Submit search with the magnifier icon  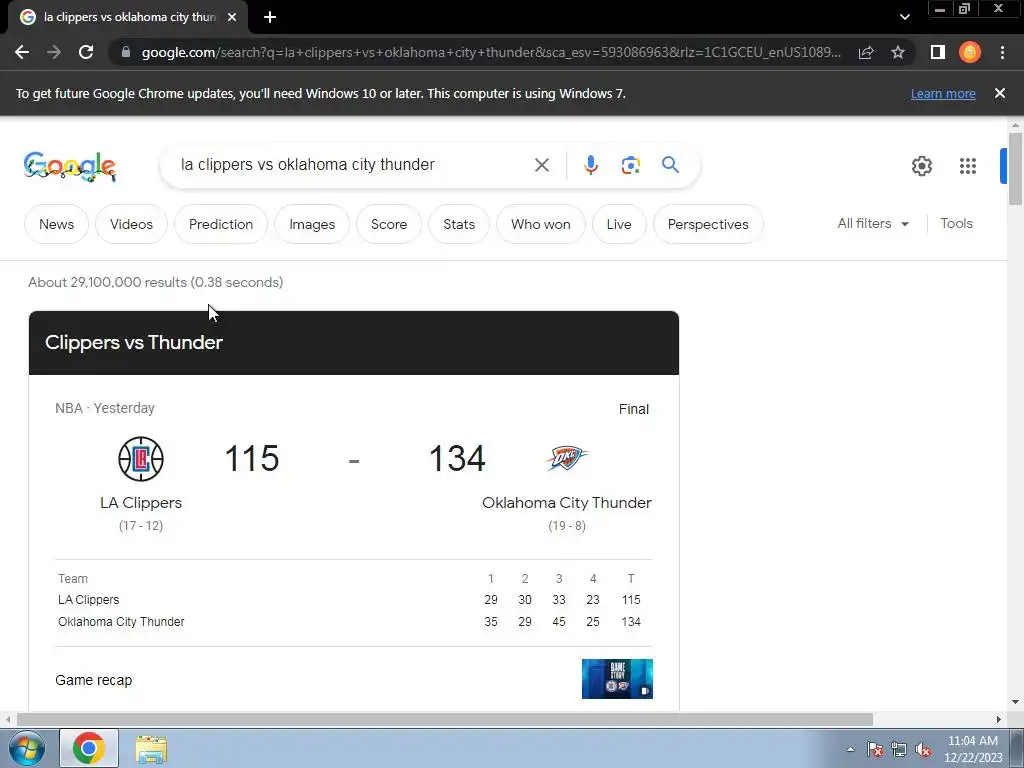coord(670,165)
